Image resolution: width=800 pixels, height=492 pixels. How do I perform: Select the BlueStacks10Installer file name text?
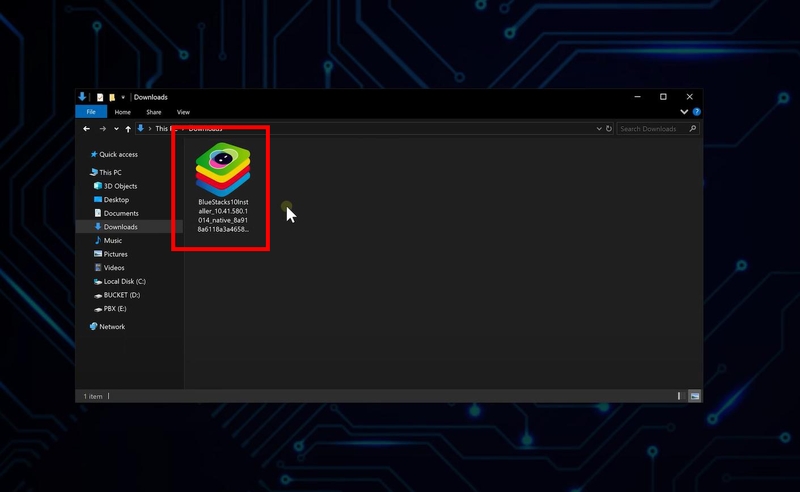(223, 215)
